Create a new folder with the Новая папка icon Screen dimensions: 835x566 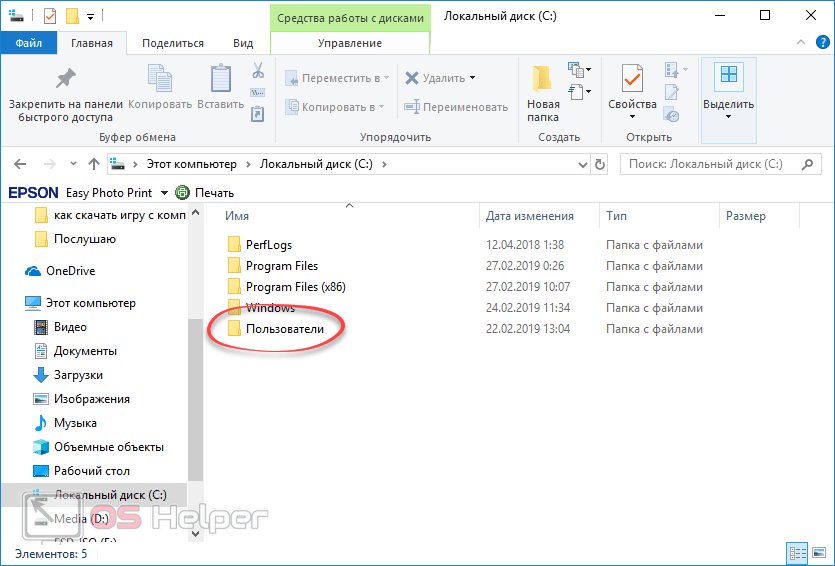coord(543,80)
